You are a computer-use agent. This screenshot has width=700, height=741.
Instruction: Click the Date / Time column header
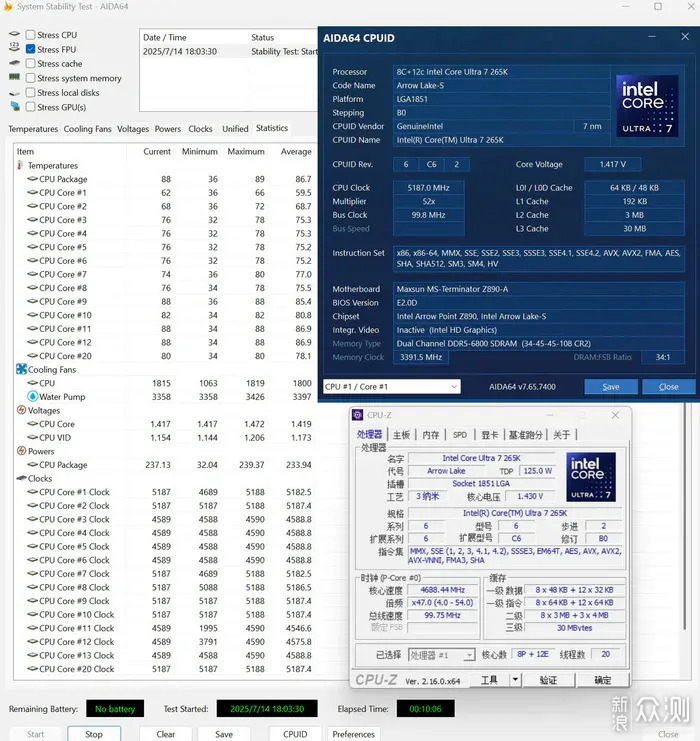164,37
